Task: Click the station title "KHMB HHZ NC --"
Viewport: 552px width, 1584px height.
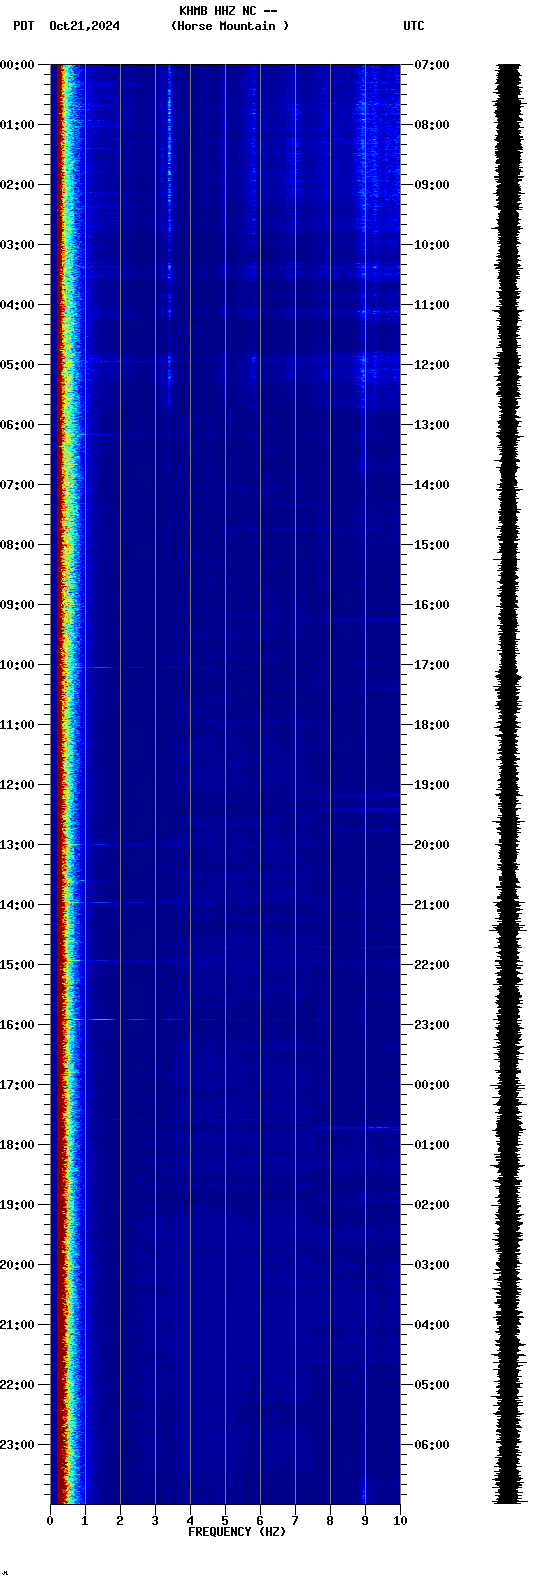Action: click(228, 11)
